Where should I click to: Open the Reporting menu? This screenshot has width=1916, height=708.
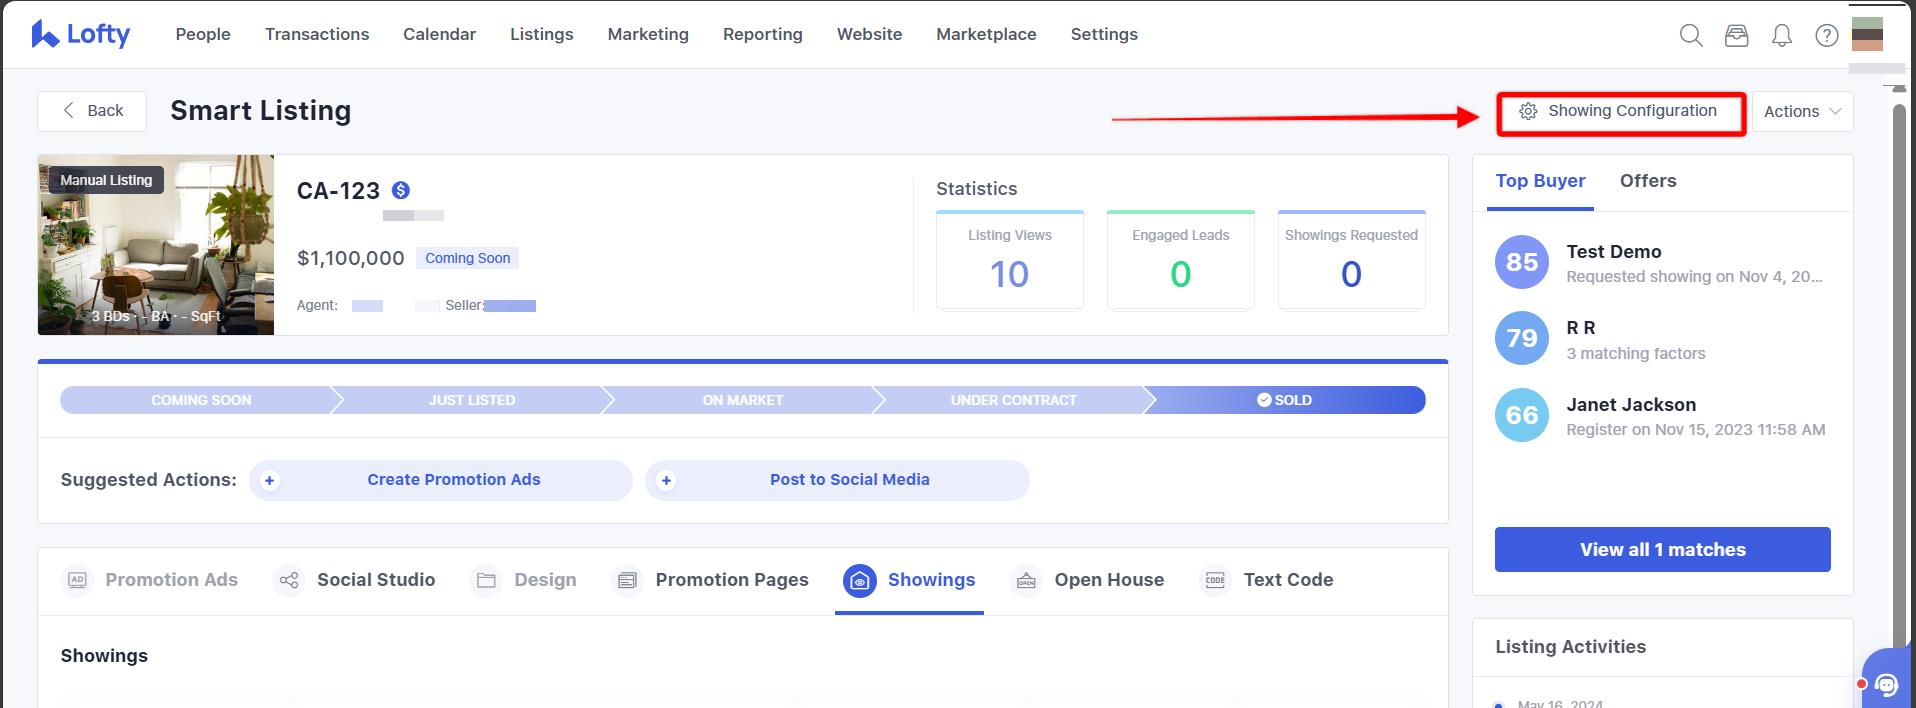(763, 34)
